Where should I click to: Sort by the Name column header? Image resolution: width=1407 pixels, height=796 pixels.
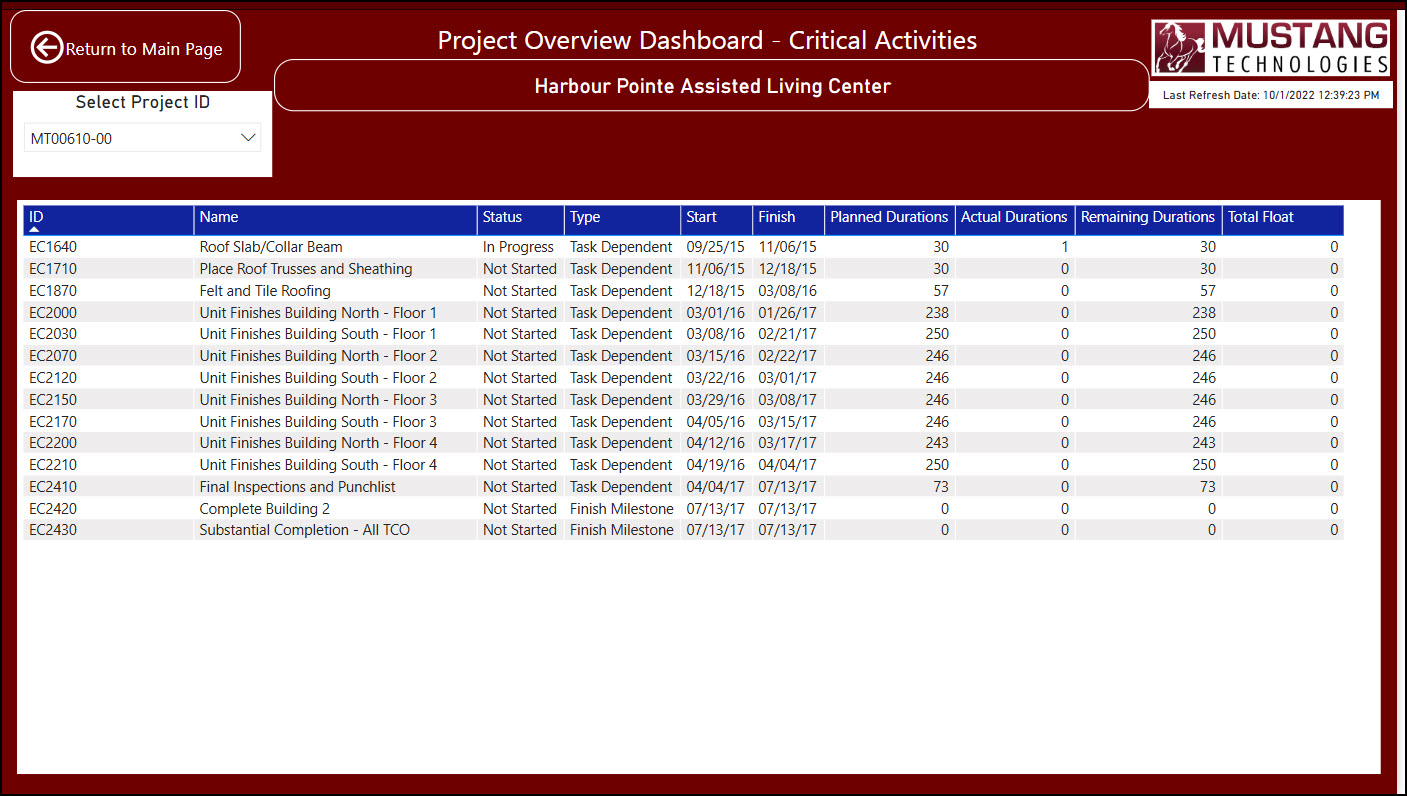[219, 217]
